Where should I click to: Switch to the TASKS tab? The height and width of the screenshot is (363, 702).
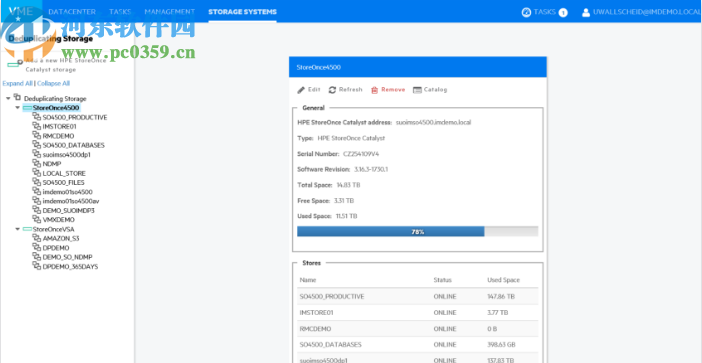tap(120, 12)
